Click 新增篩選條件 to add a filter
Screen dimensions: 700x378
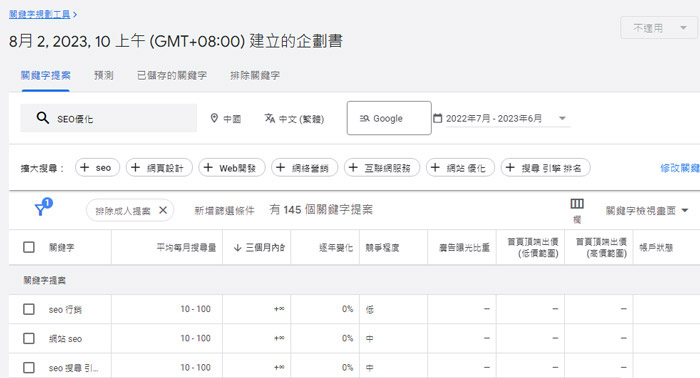tap(225, 210)
